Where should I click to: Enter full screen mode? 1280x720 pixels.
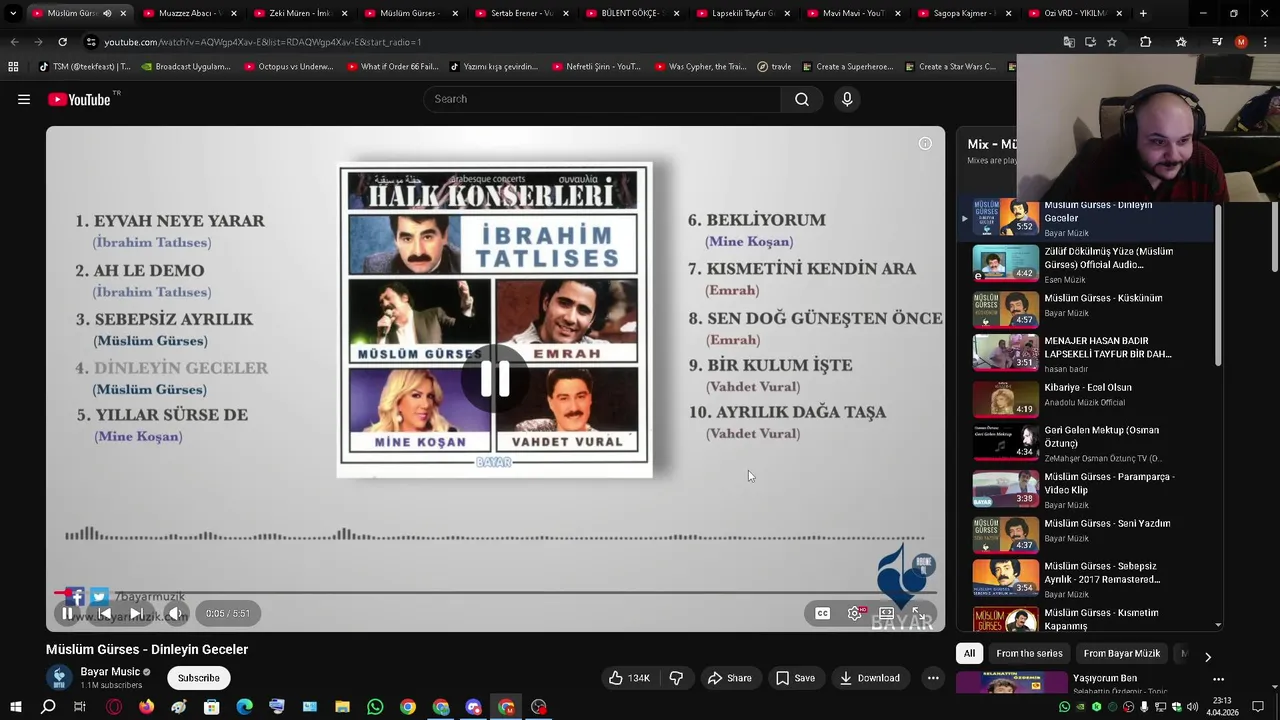(x=918, y=613)
